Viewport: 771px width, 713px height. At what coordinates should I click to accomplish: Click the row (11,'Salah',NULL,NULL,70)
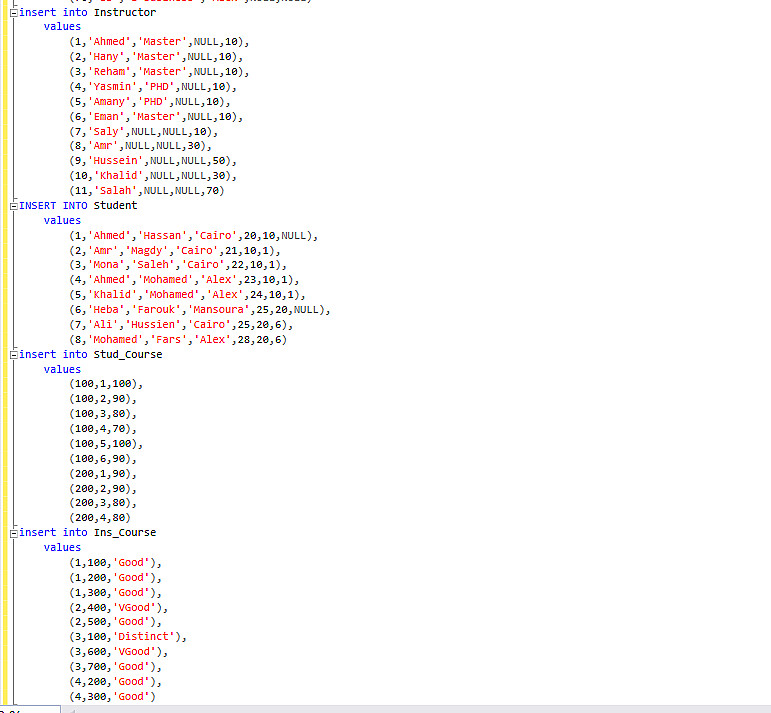point(147,191)
